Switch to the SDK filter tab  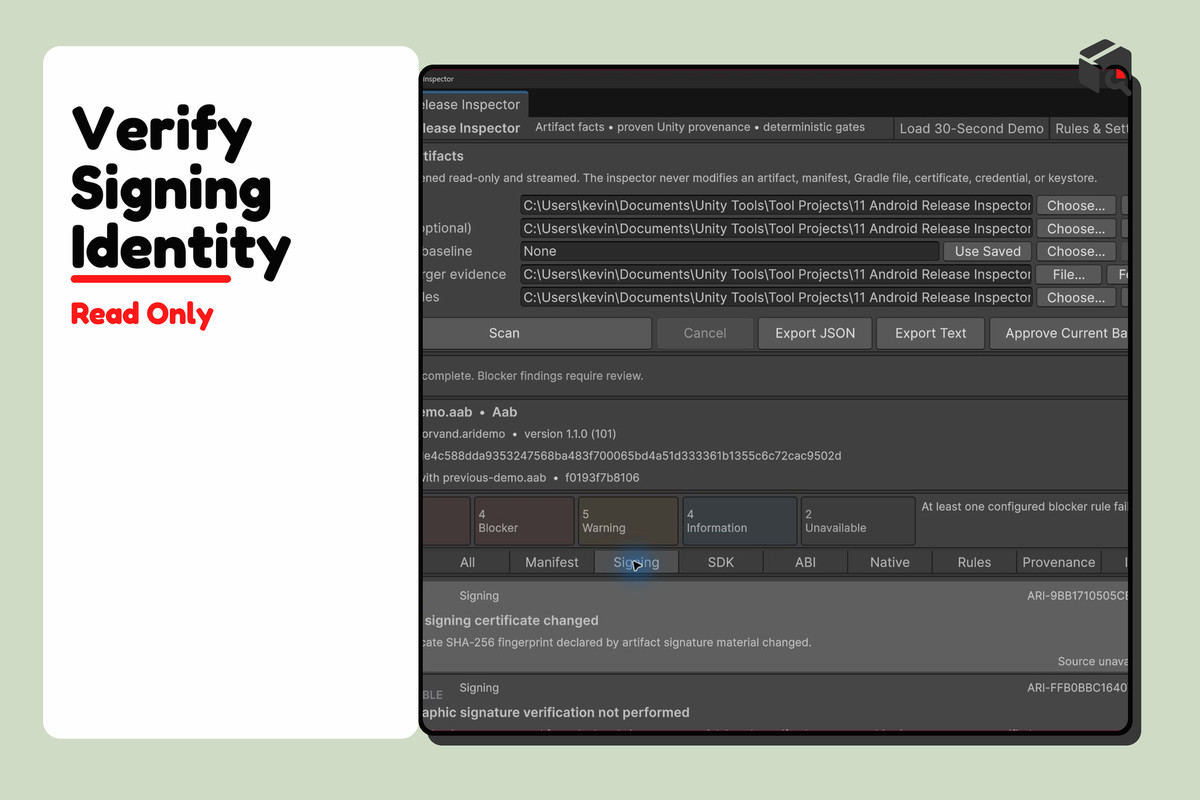click(721, 562)
